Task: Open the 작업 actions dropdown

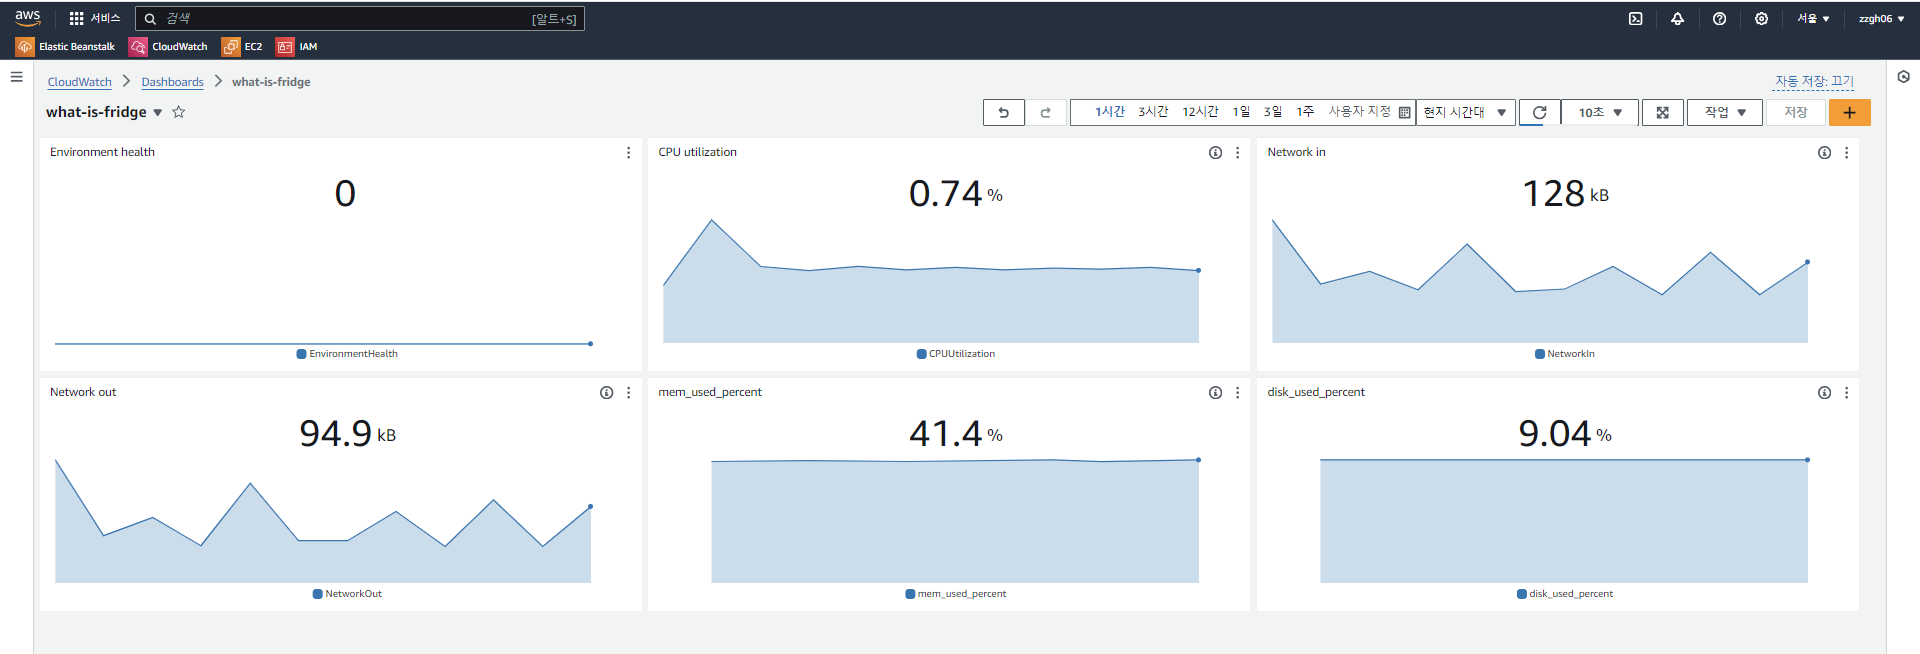Action: tap(1725, 113)
